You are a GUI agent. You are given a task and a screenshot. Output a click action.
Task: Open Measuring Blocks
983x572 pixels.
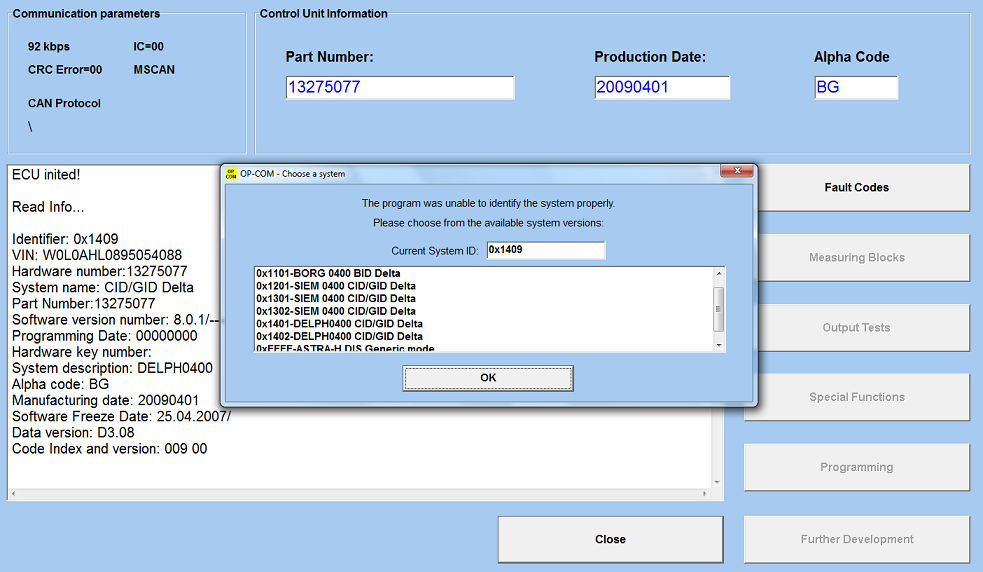click(856, 258)
